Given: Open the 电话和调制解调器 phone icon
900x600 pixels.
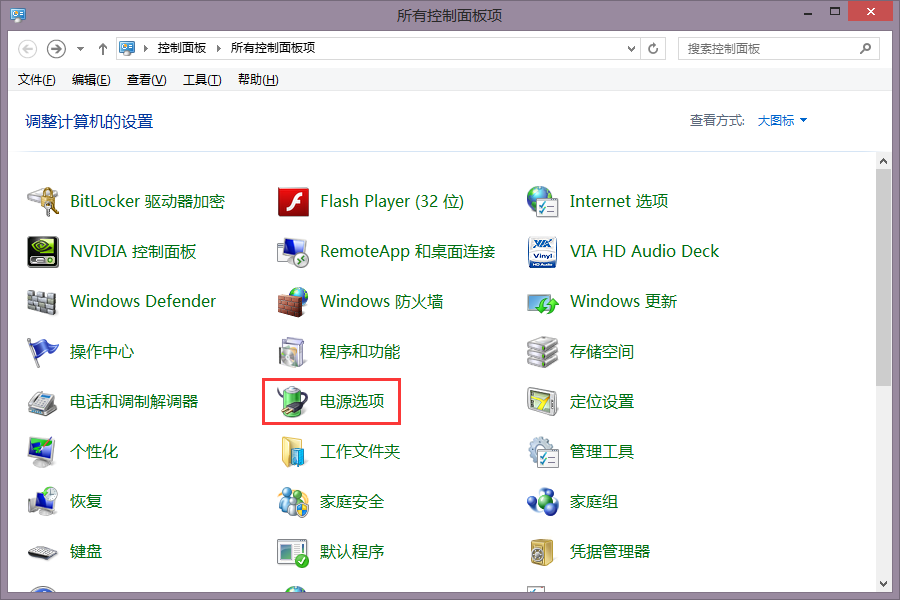Looking at the screenshot, I should [x=43, y=402].
